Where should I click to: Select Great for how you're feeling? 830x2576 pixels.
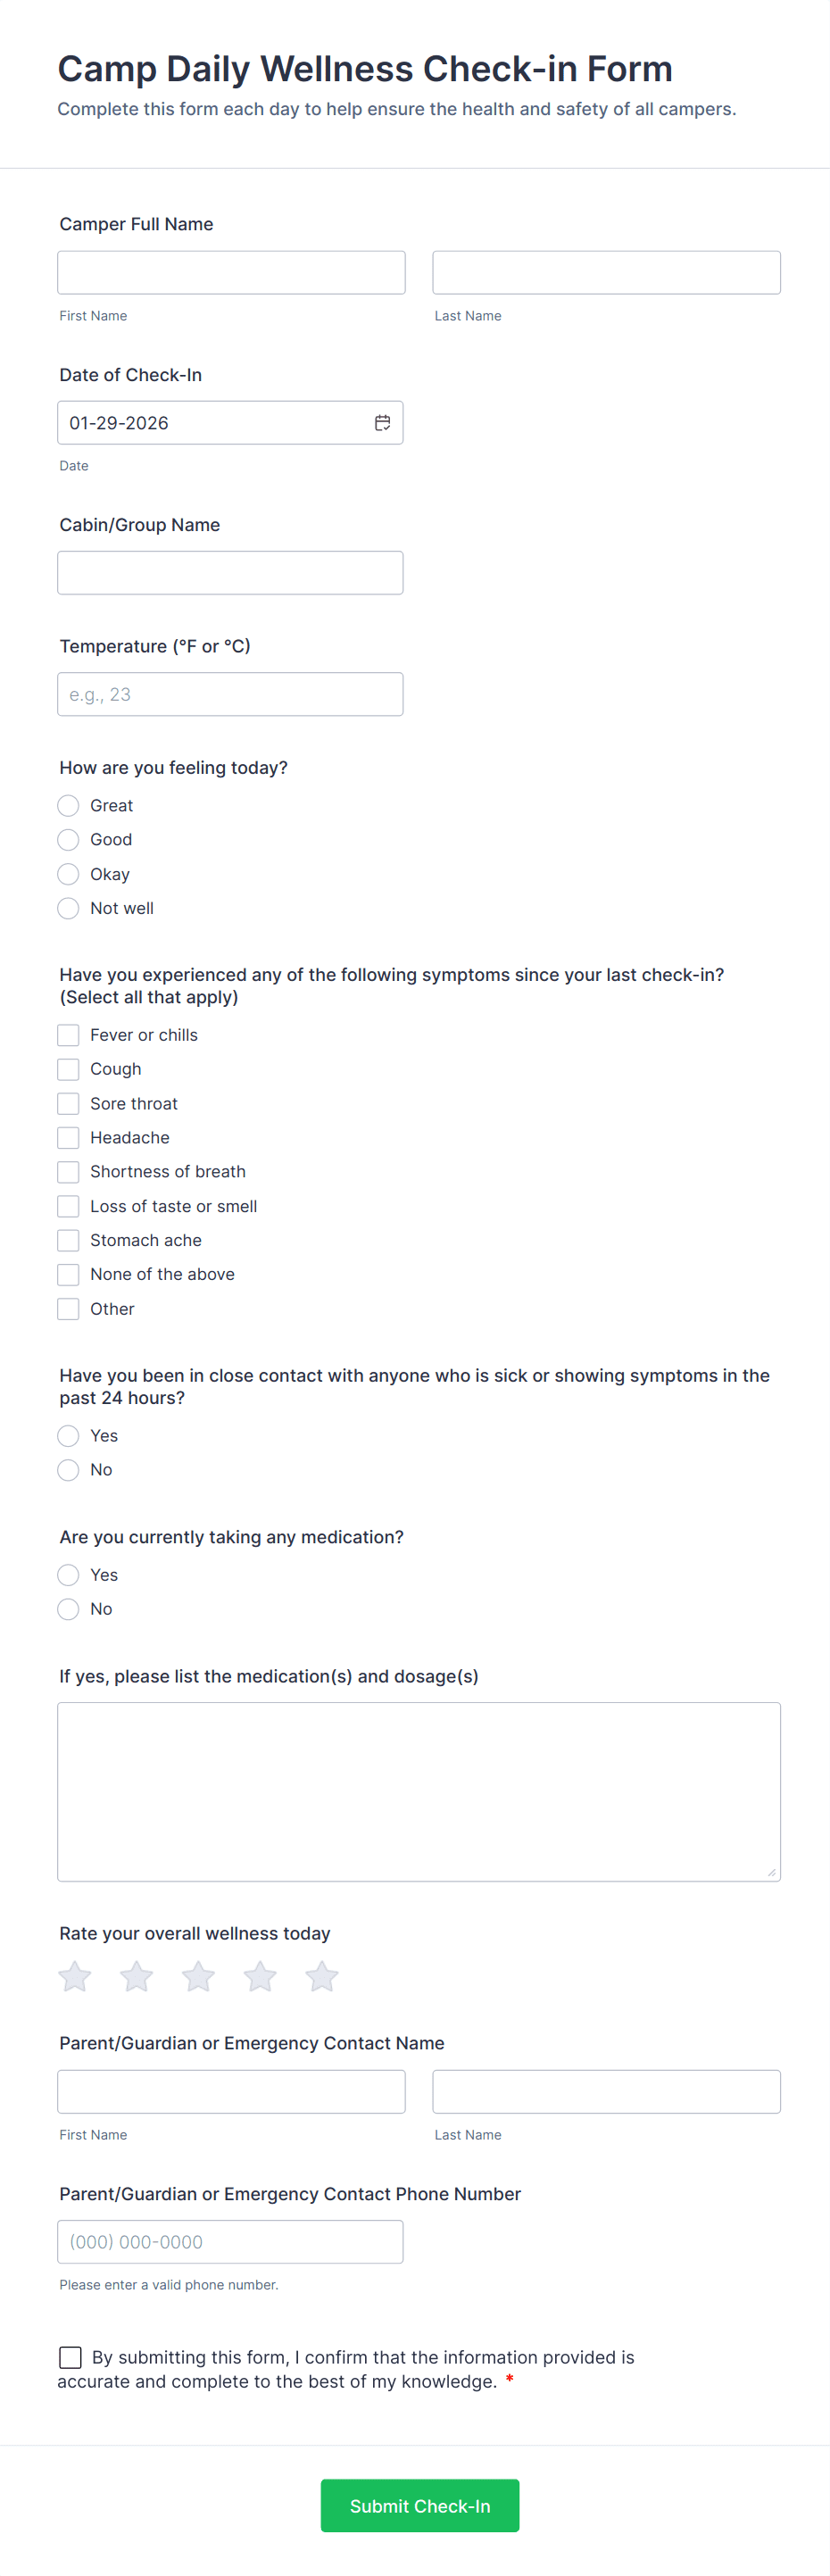pos(68,805)
